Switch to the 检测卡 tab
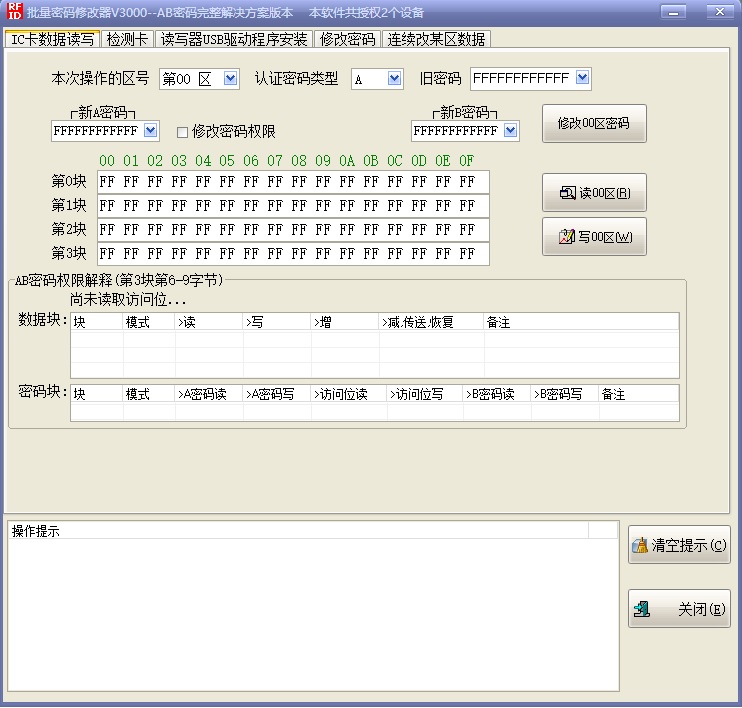The height and width of the screenshot is (708, 742). (x=128, y=39)
